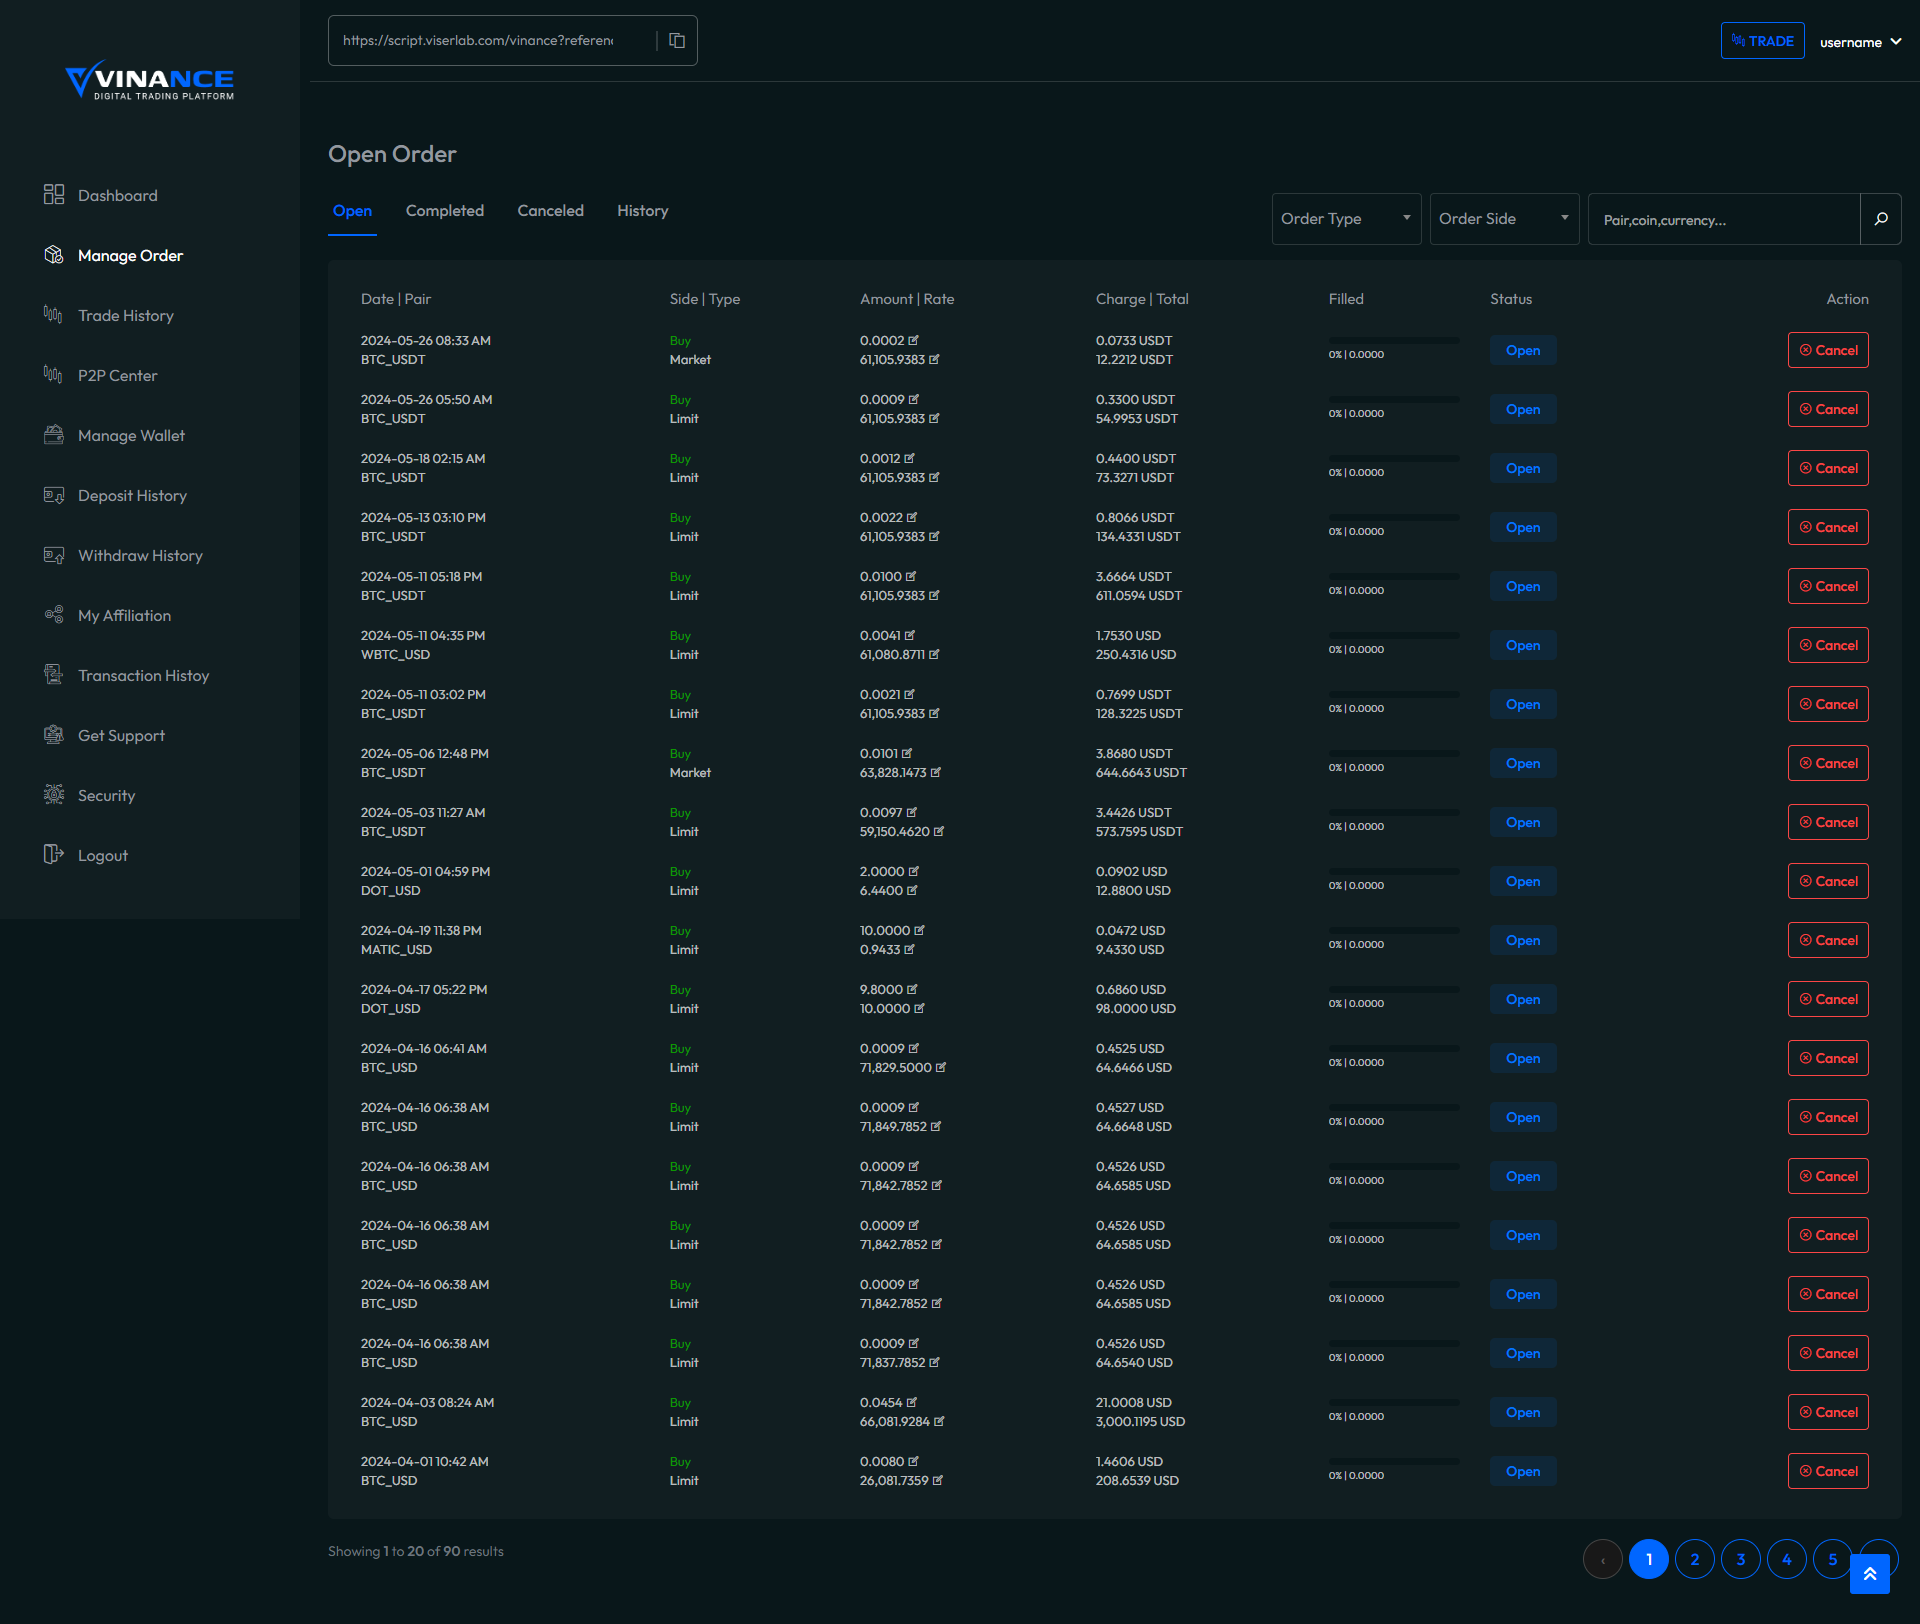The height and width of the screenshot is (1624, 1920).
Task: Edit amount 0.0002 of first order
Action: pos(914,341)
